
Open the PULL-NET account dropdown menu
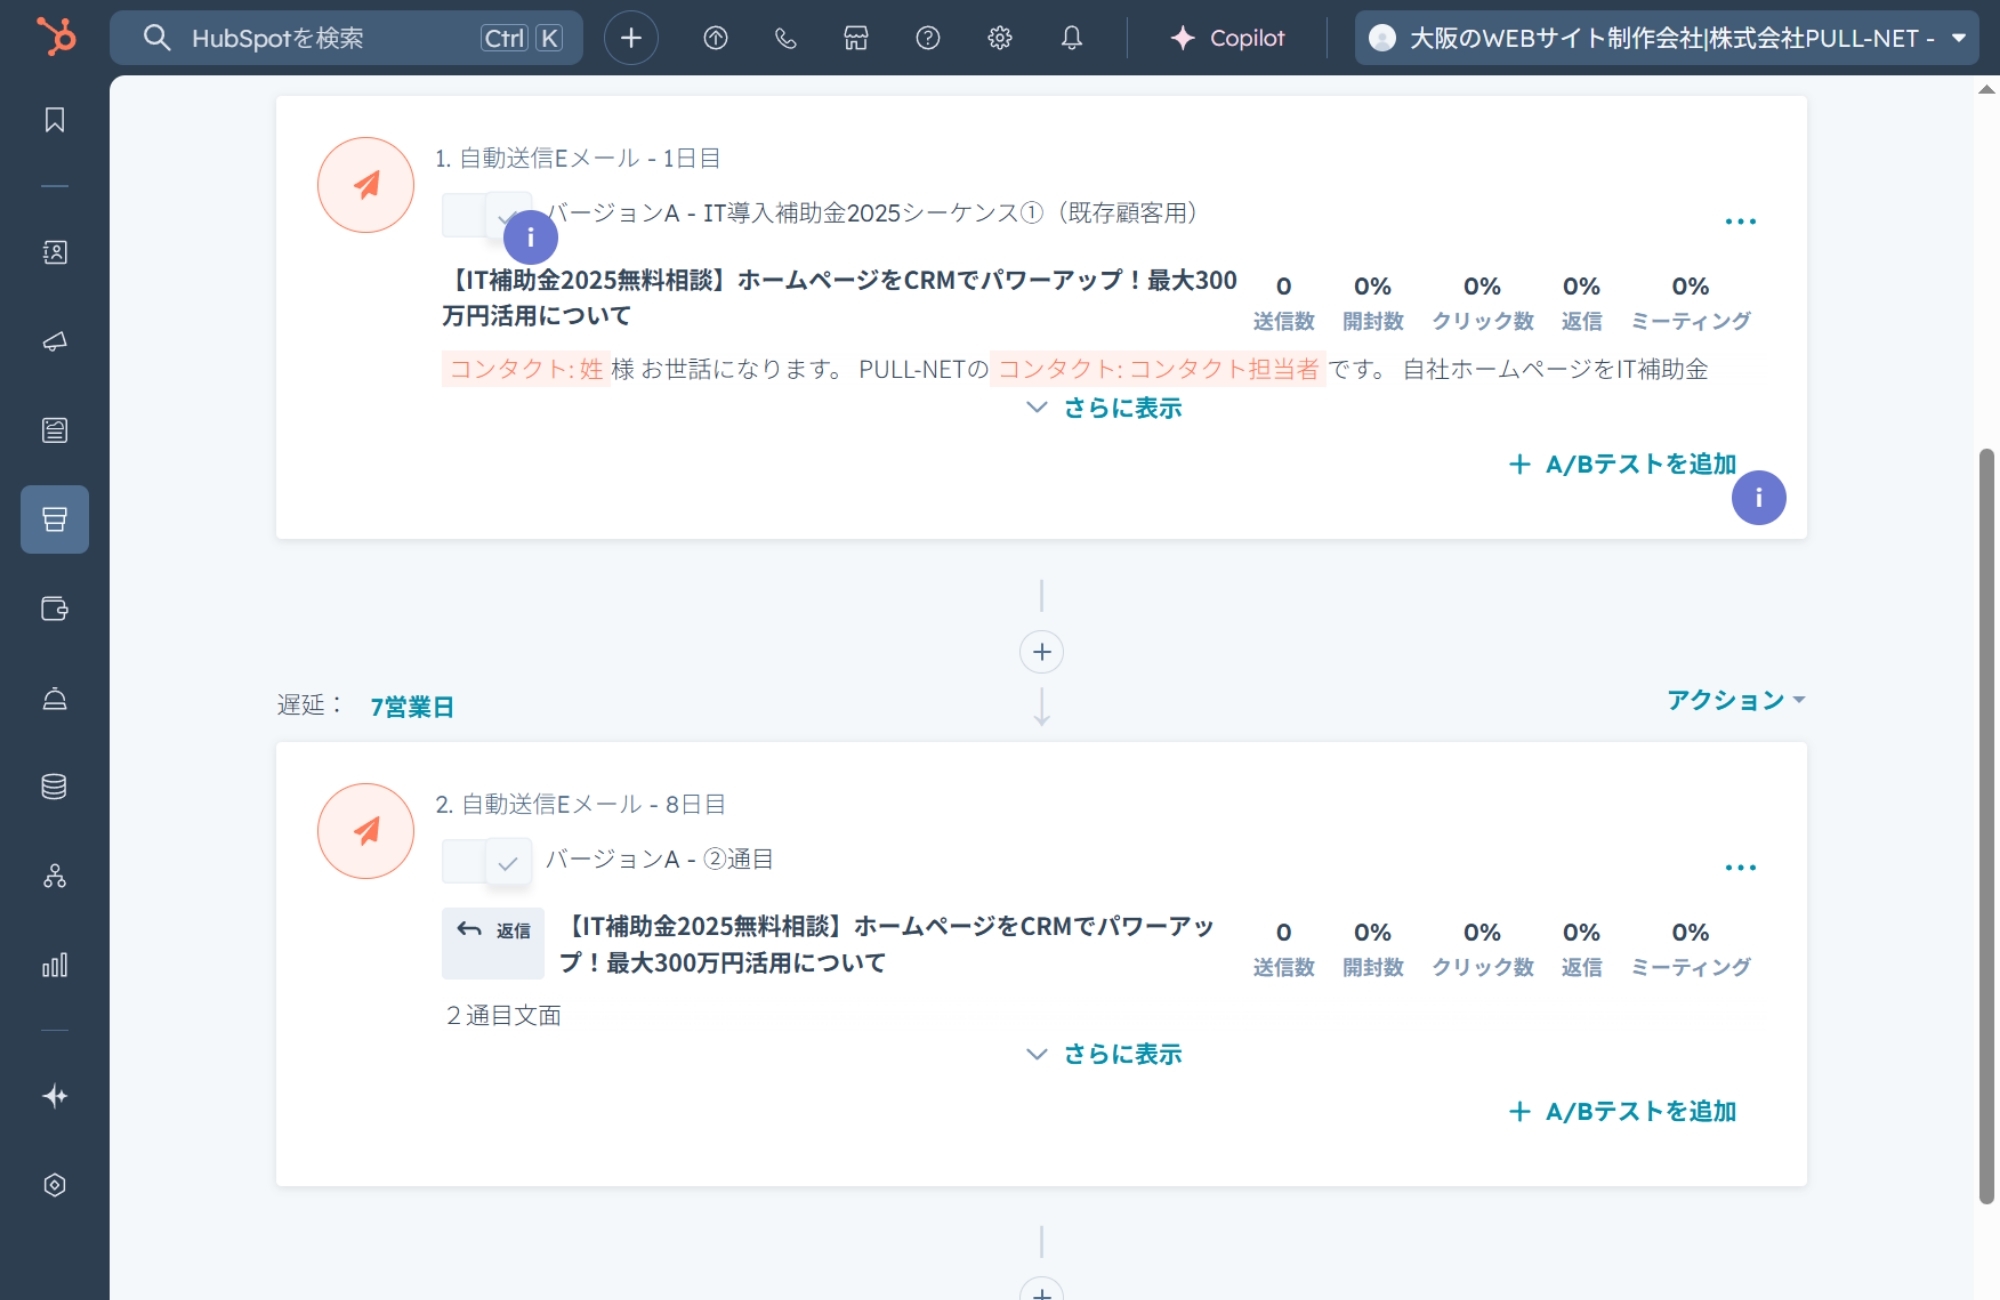tap(1667, 38)
